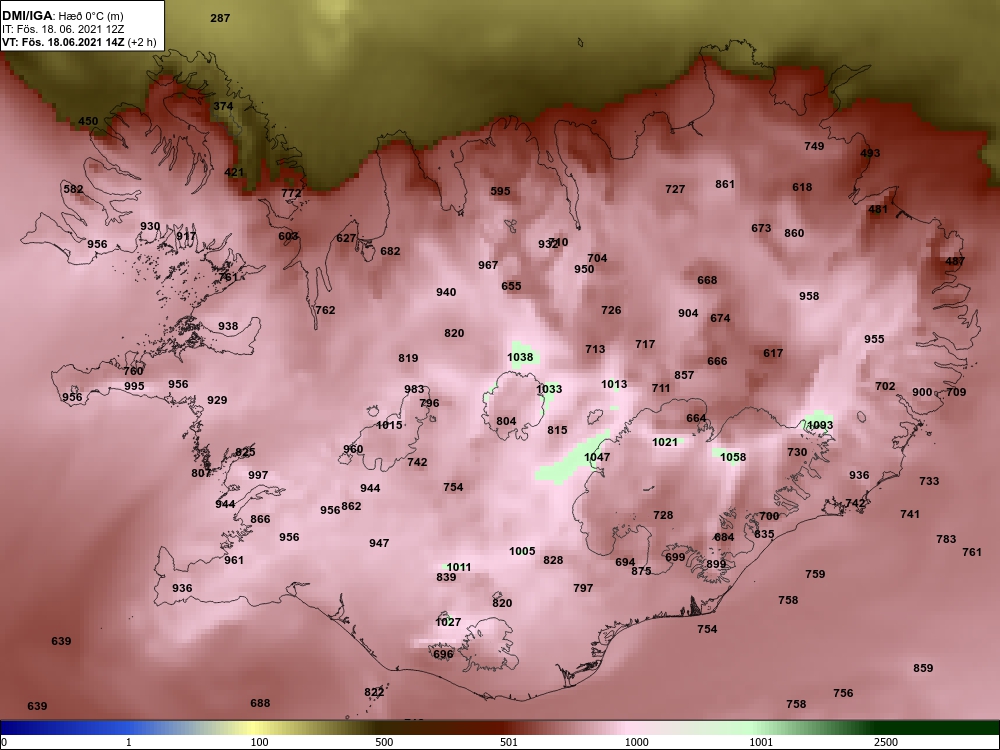Select the 'VT: Fös. 18.06.2021 14Z (+2 h)' line
The height and width of the screenshot is (750, 1000).
pos(79,42)
